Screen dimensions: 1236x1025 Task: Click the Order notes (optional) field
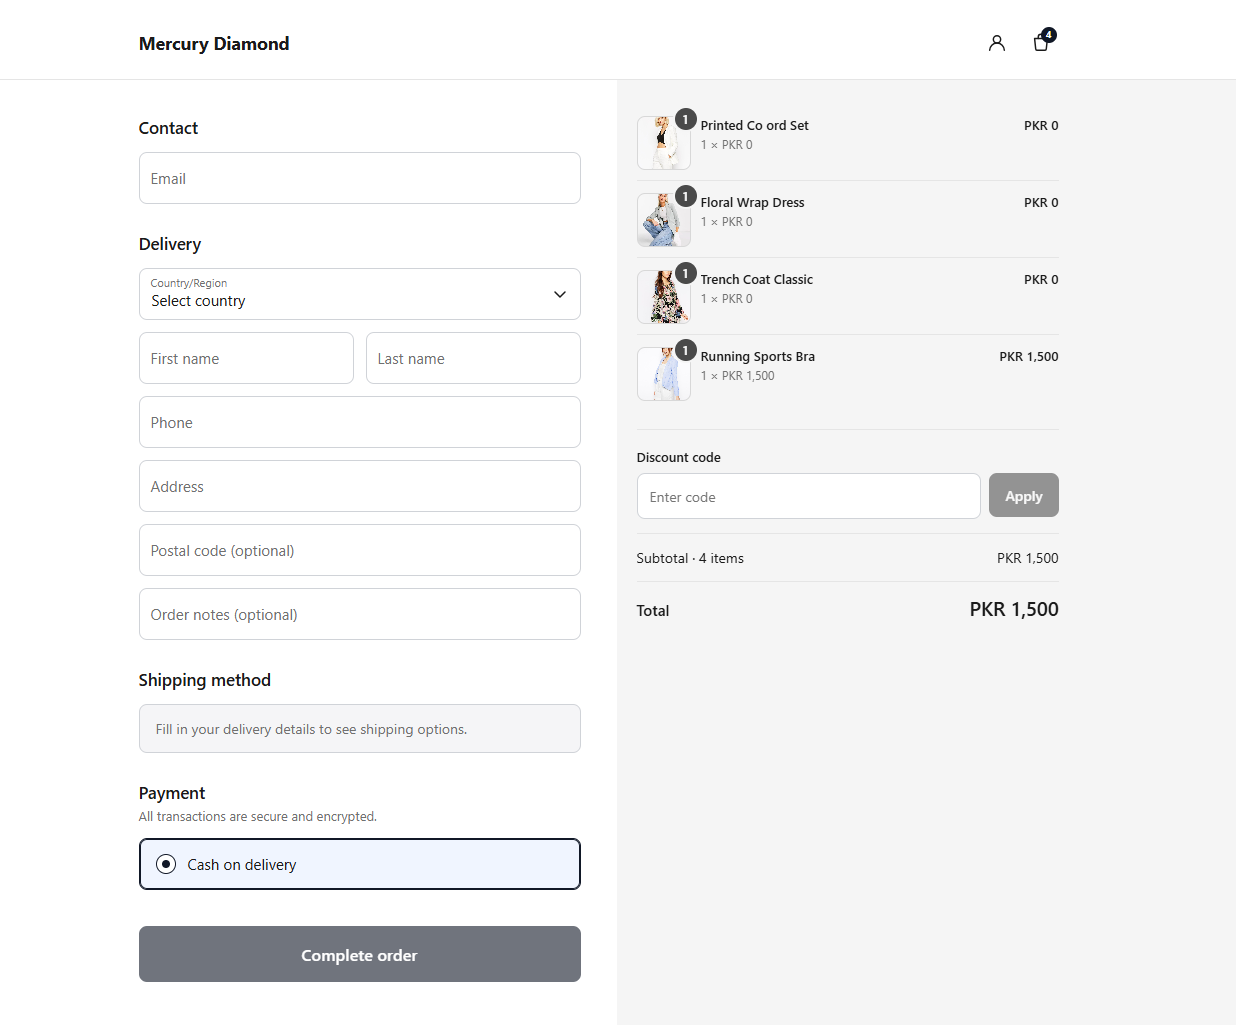pyautogui.click(x=360, y=614)
